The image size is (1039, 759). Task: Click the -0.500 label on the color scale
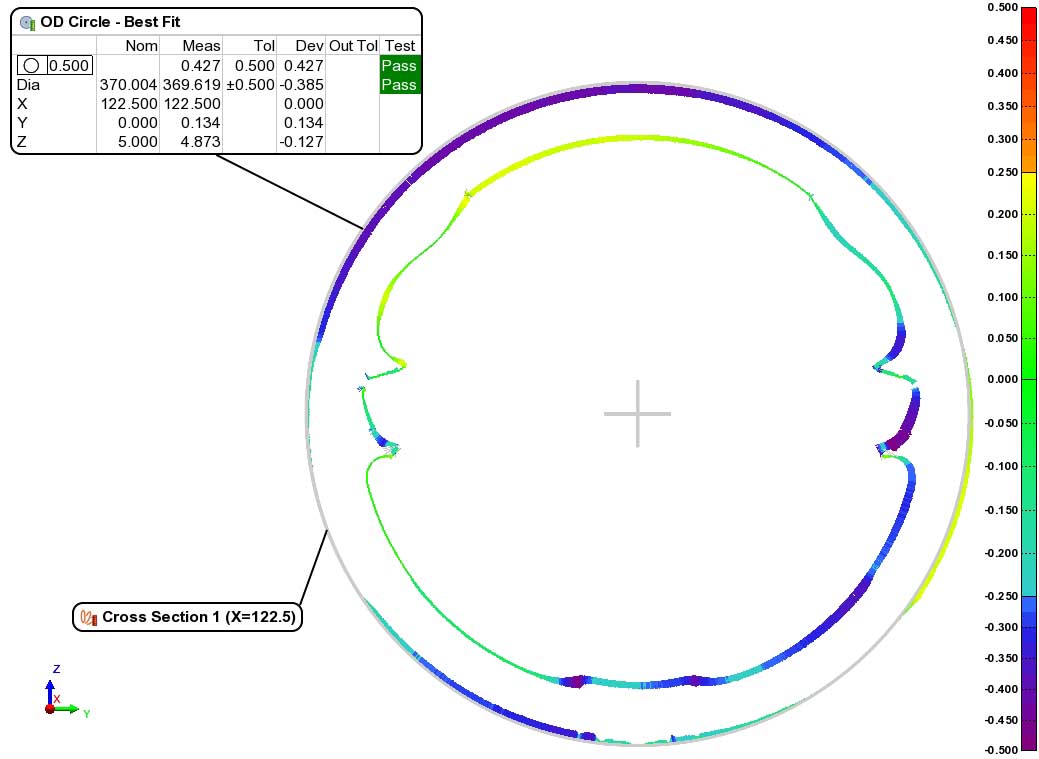coord(1001,750)
